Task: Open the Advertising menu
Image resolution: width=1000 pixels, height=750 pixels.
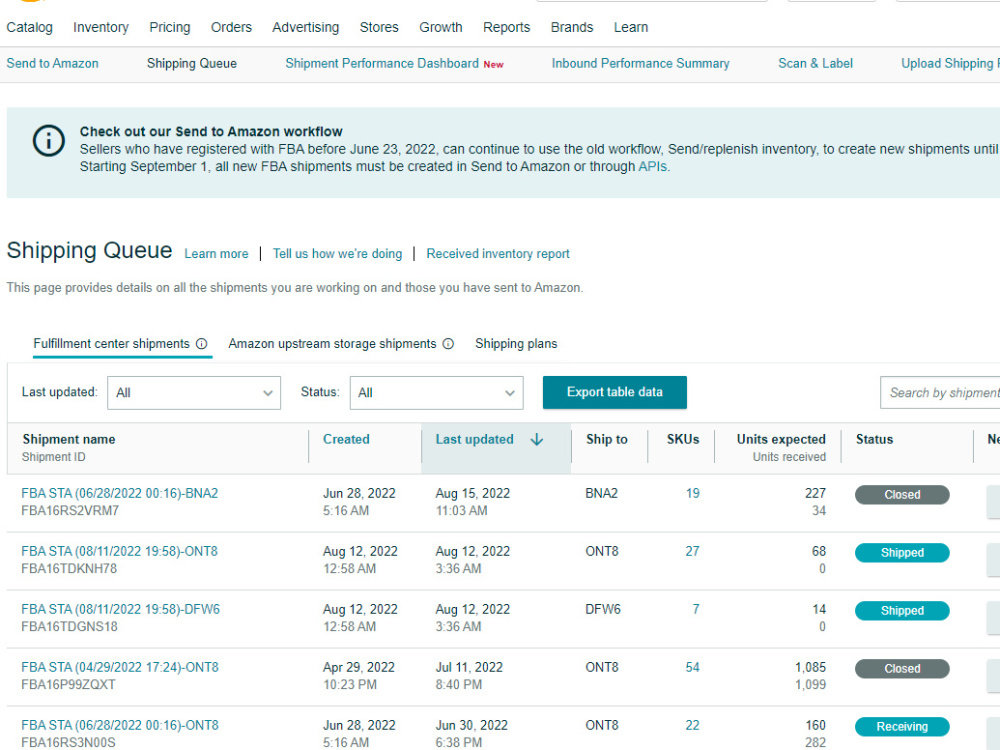Action: click(305, 27)
